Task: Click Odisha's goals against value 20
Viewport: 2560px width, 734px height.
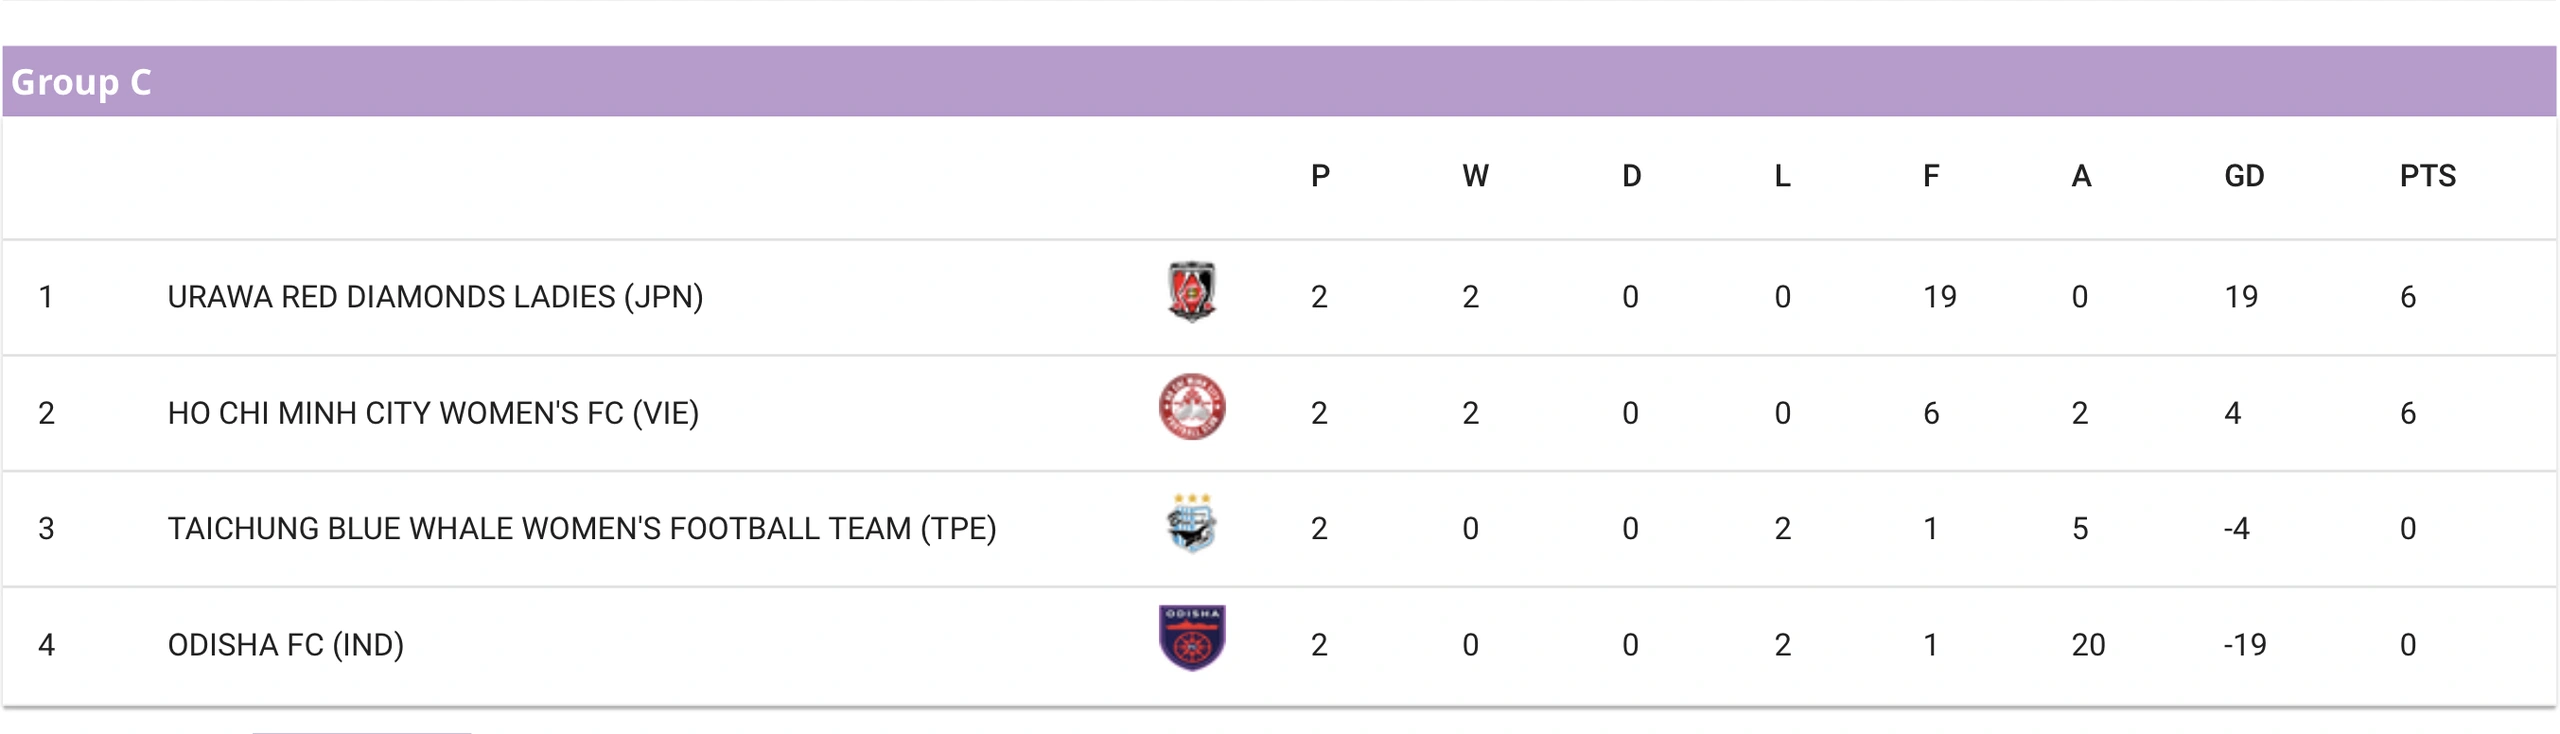Action: pyautogui.click(x=2088, y=645)
